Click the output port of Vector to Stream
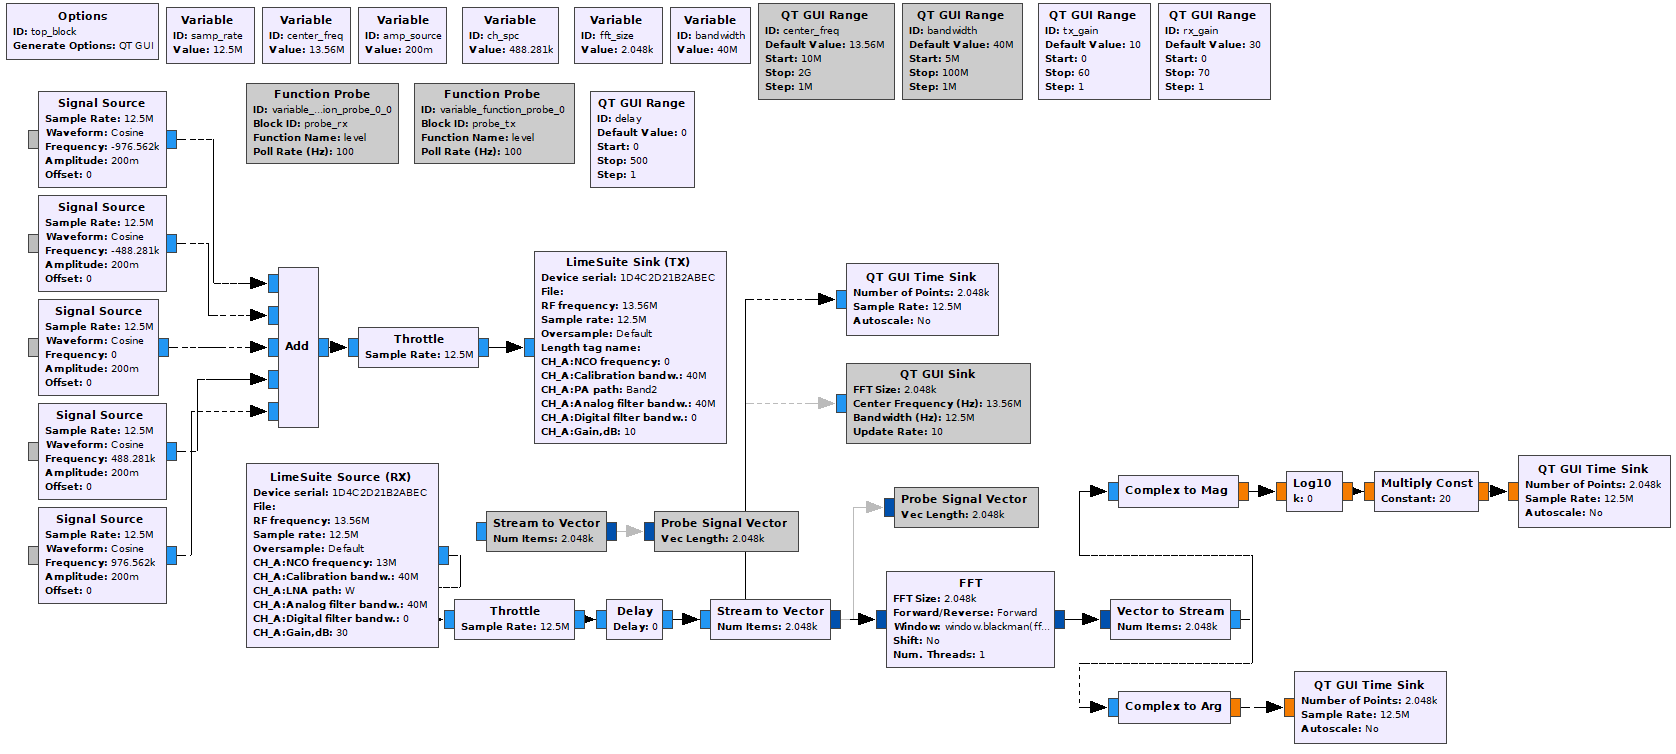 tap(1235, 619)
